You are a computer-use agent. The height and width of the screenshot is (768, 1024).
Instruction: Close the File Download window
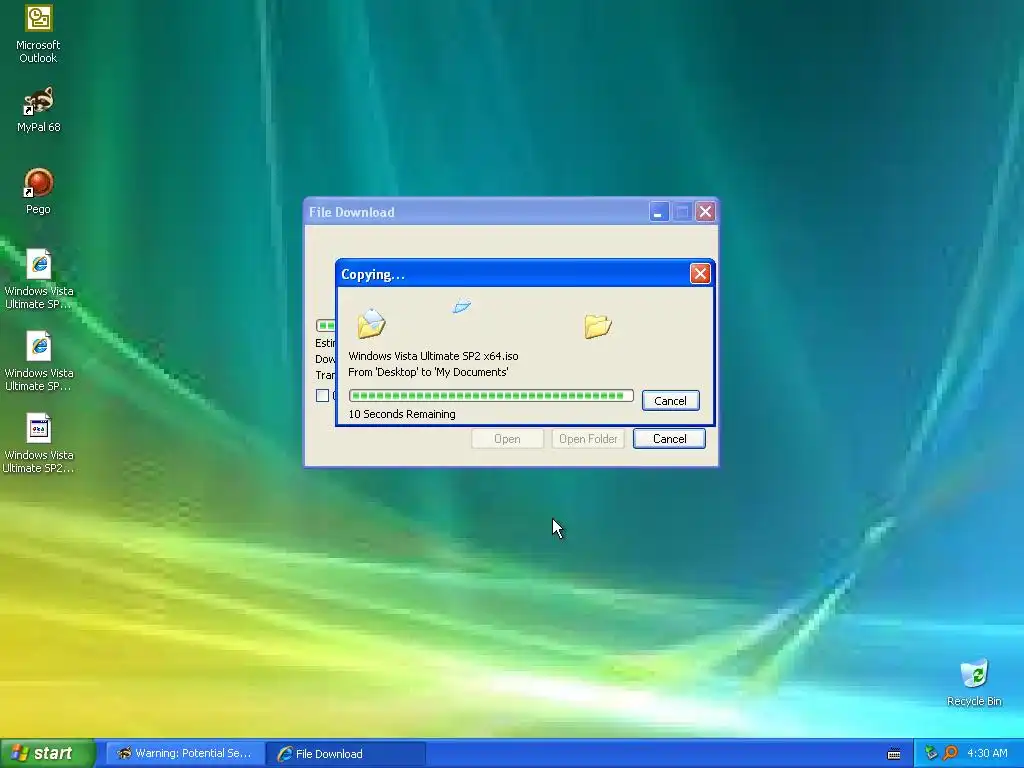705,212
